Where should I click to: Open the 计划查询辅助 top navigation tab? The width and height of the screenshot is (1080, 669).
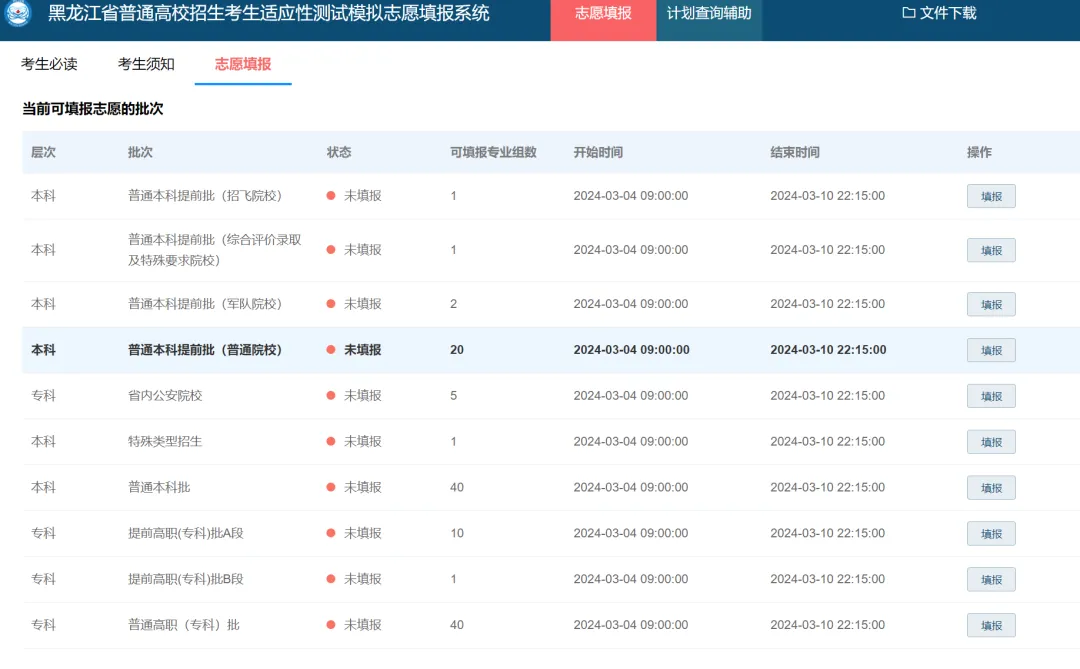(709, 14)
